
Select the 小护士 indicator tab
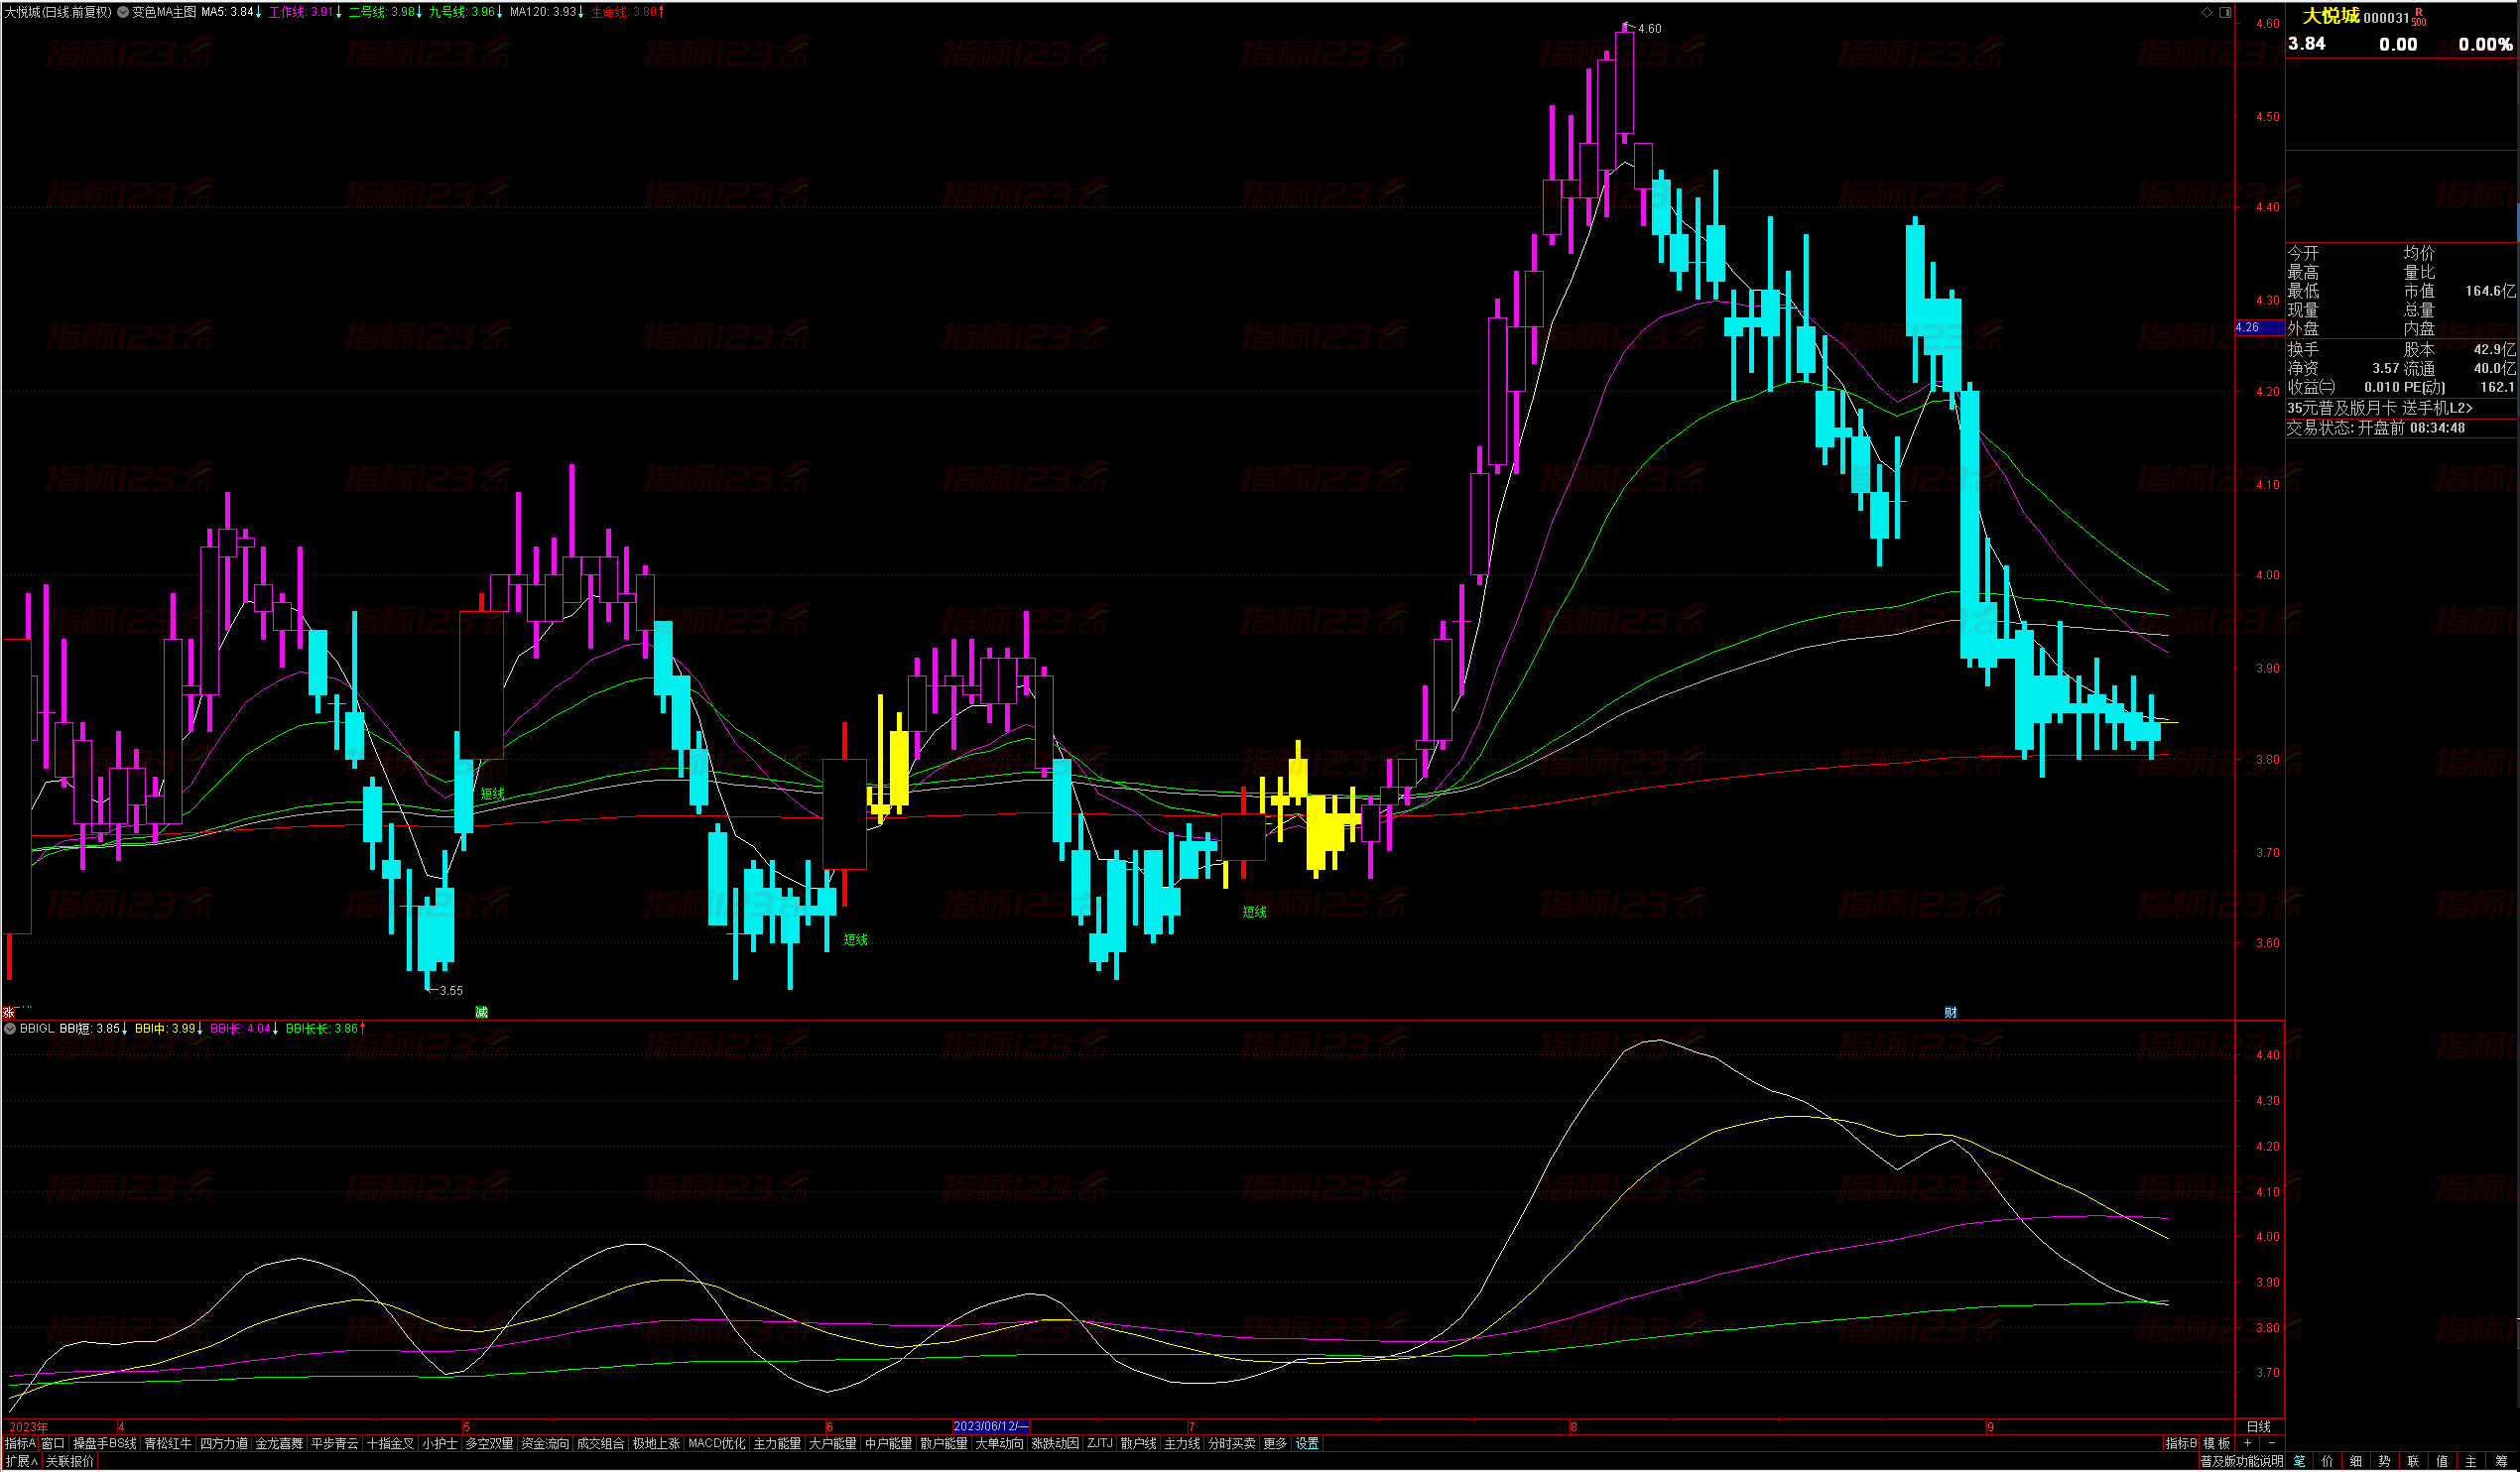pyautogui.click(x=439, y=1443)
